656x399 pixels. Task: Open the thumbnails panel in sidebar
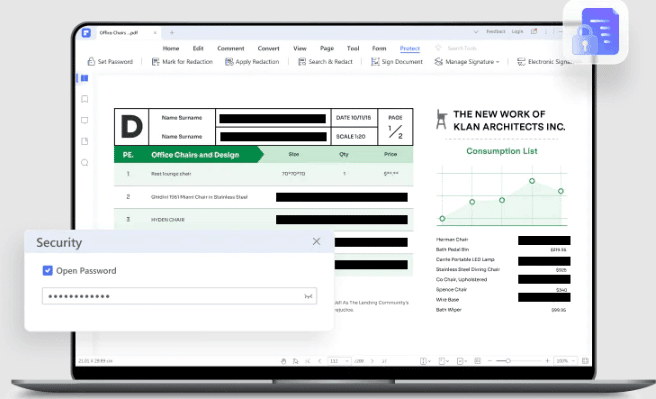click(85, 78)
